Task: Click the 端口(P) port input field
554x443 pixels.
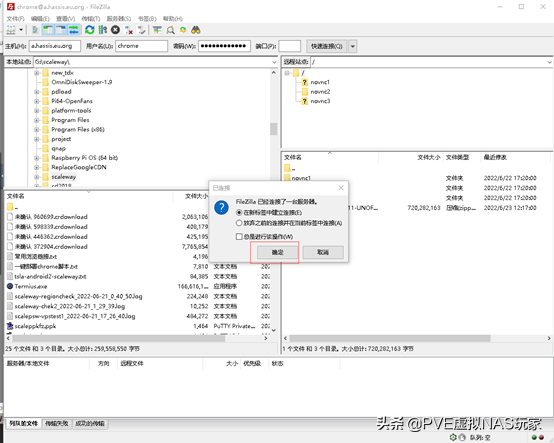Action: click(290, 46)
